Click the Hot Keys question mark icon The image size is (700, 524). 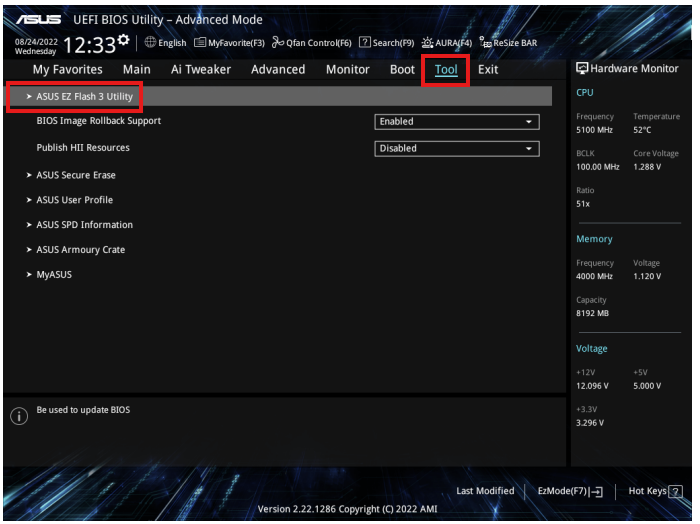click(675, 491)
